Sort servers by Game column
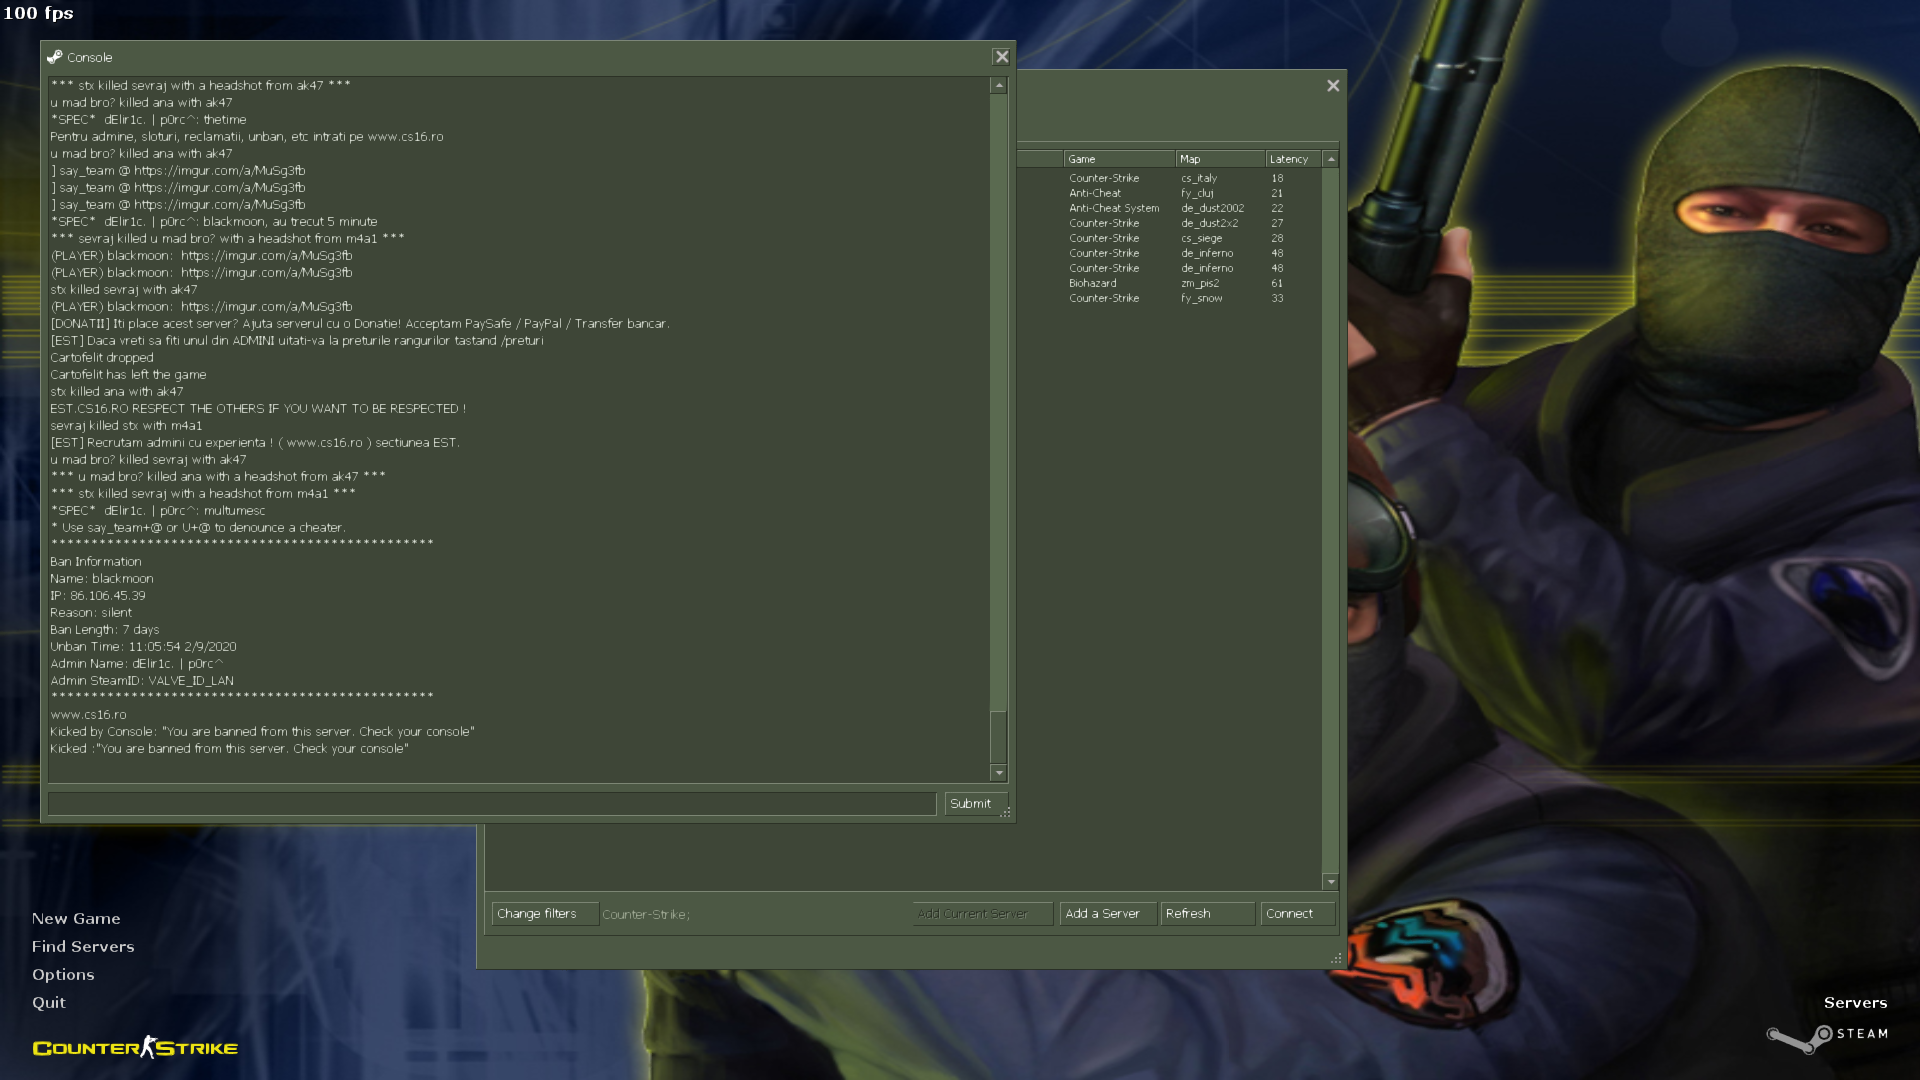The height and width of the screenshot is (1080, 1920). [1119, 159]
